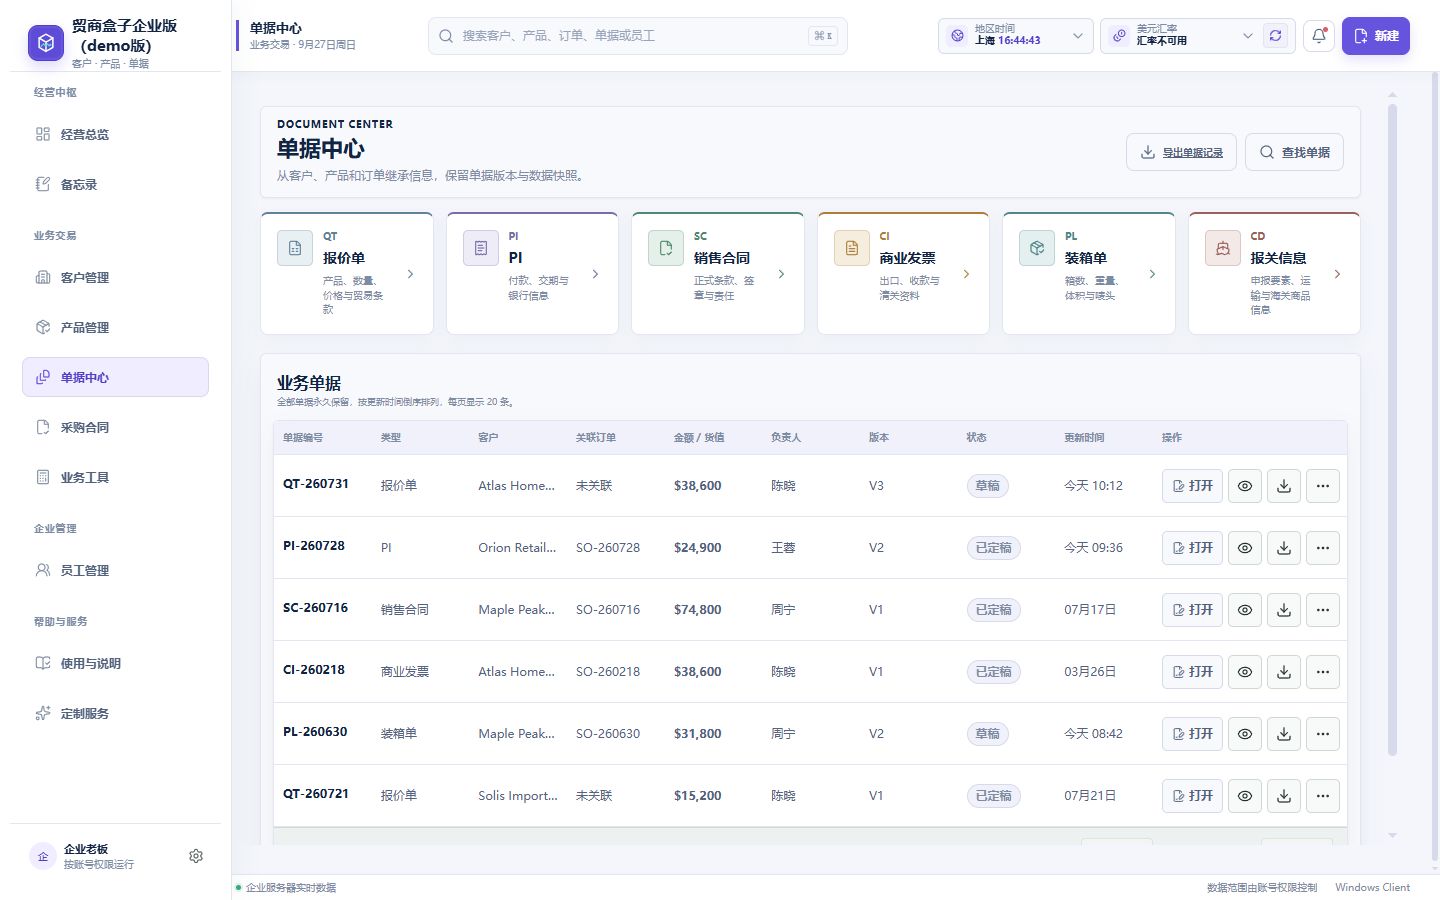Preview QT-260721 with eye icon
This screenshot has height=900, width=1440.
click(x=1245, y=796)
